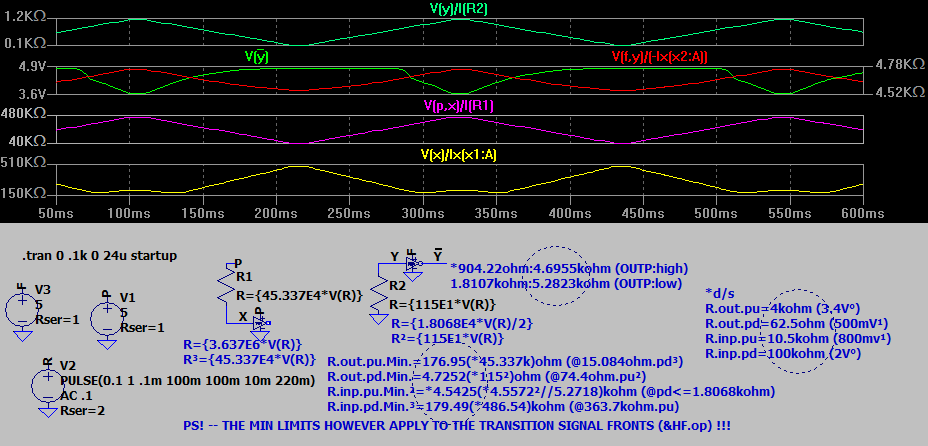Click the green V(y) trace label
The image size is (928, 446).
[257, 56]
